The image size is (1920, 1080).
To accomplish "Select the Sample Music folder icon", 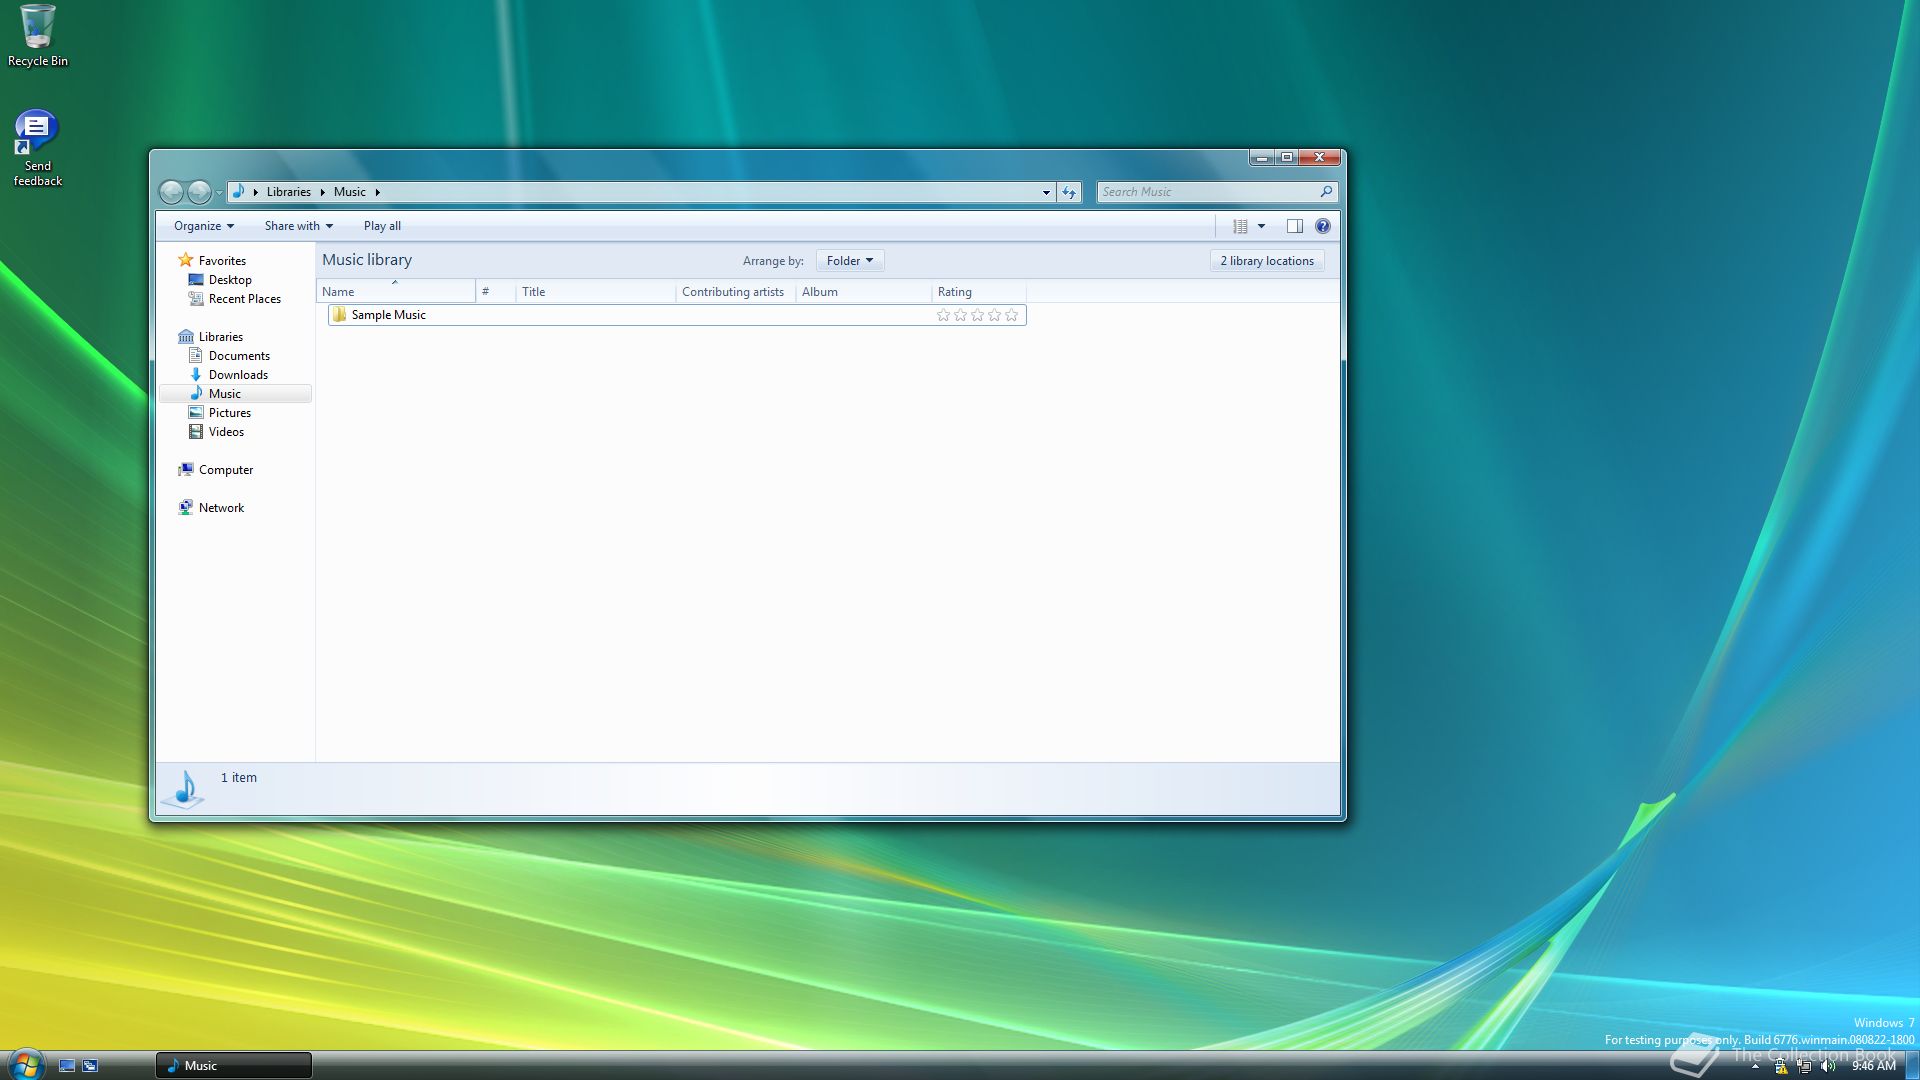I will [x=339, y=315].
